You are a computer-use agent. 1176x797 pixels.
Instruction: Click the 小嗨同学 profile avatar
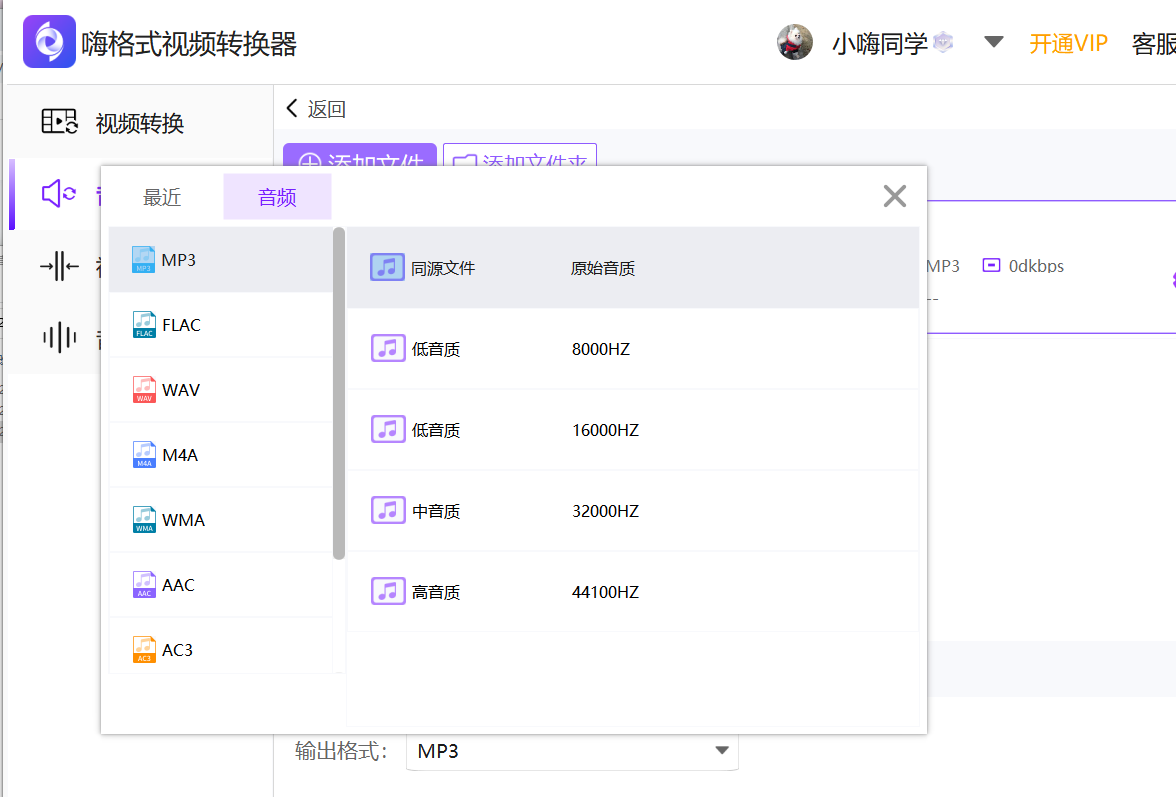[794, 42]
